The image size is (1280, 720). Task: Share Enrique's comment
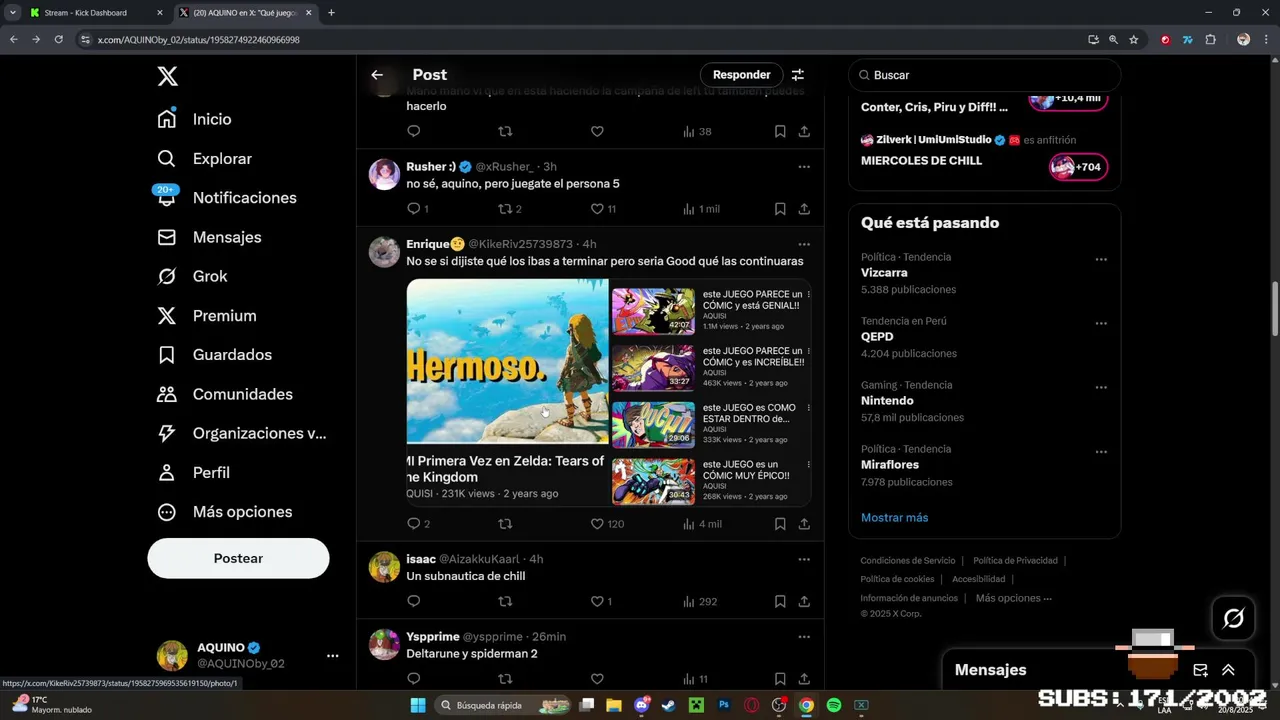(x=804, y=524)
